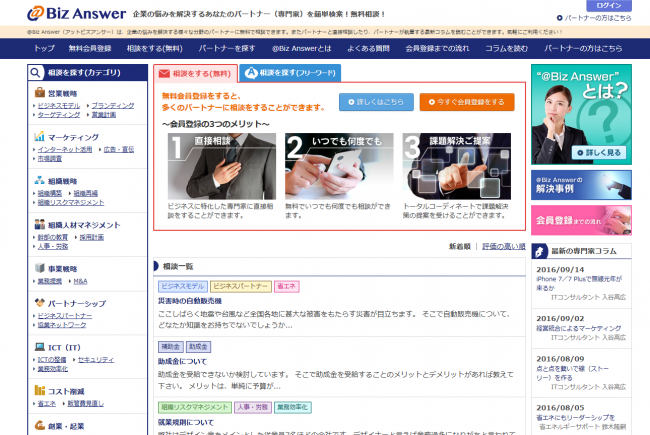Open the セキュリティ sidebar link
Viewport: 650px width, 435px height.
click(x=96, y=360)
